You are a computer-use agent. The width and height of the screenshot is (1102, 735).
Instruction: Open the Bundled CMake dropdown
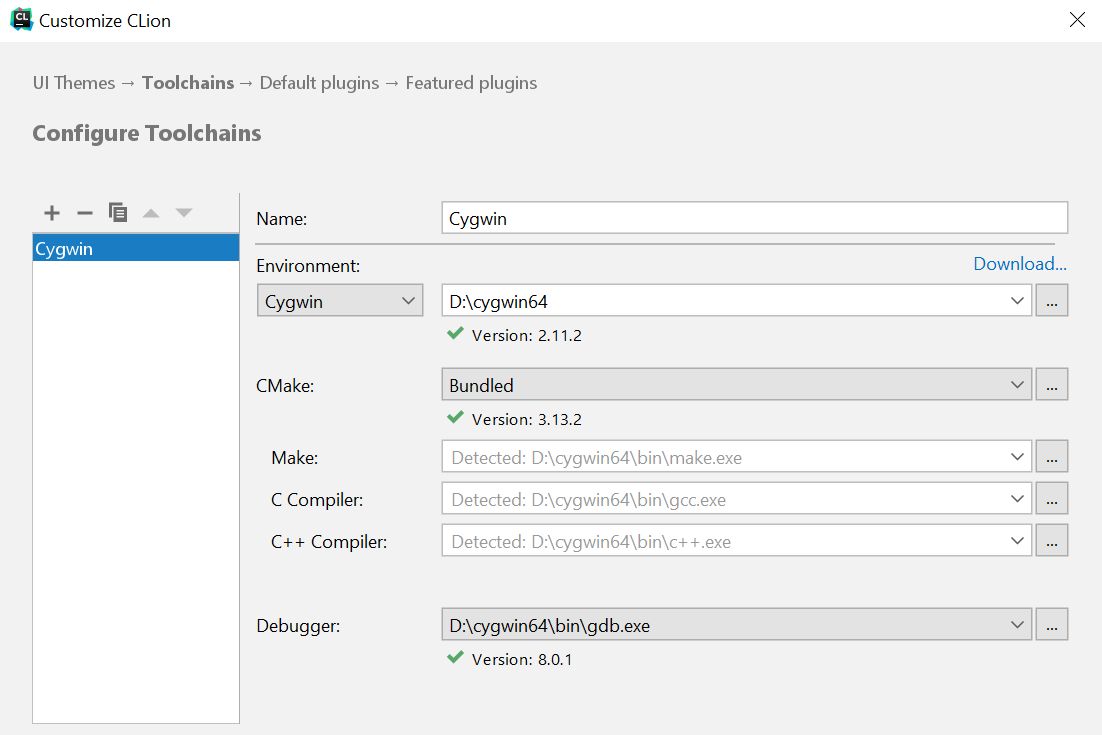click(x=737, y=384)
